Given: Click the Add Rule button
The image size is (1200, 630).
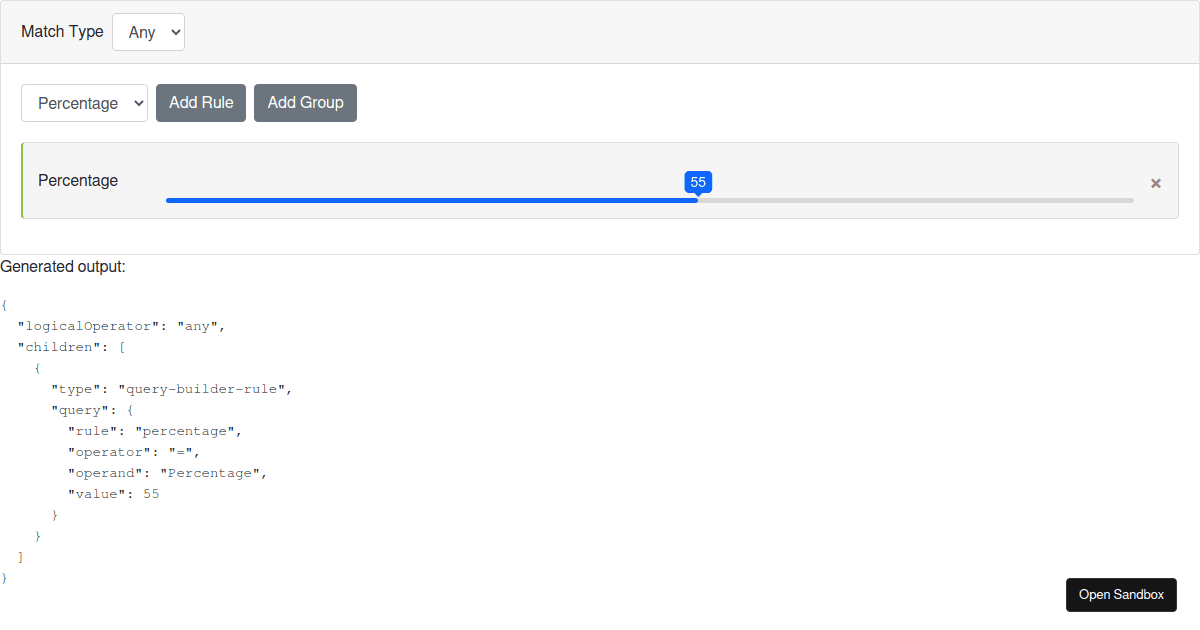Looking at the screenshot, I should pos(200,102).
